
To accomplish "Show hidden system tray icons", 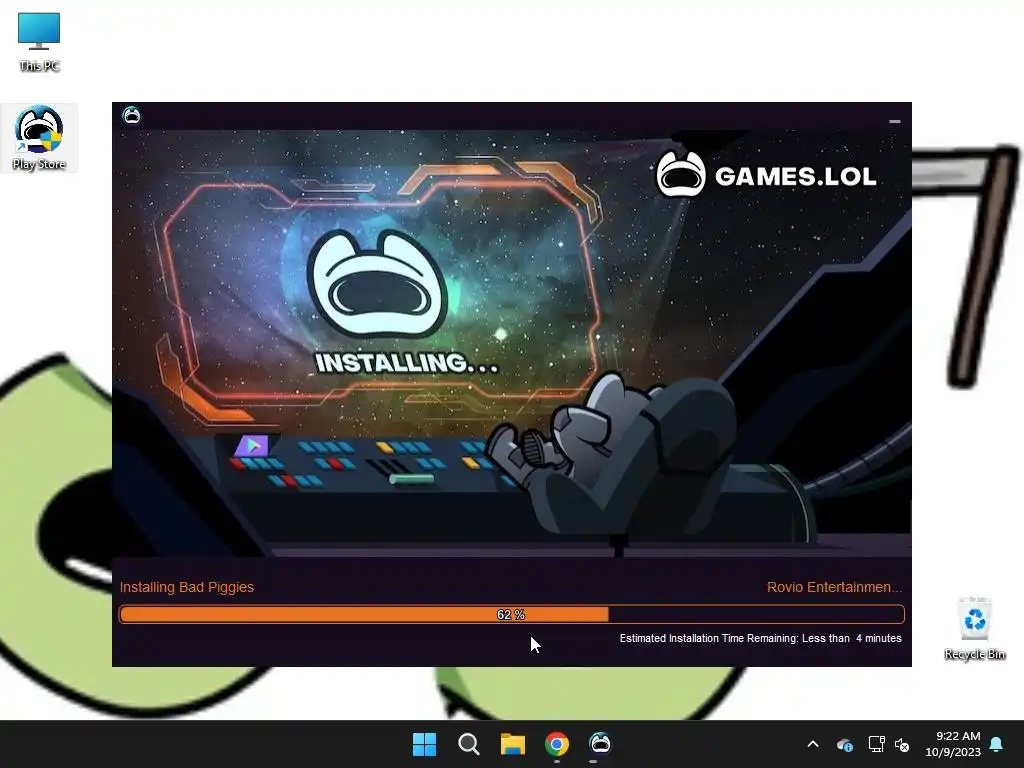I will (813, 744).
